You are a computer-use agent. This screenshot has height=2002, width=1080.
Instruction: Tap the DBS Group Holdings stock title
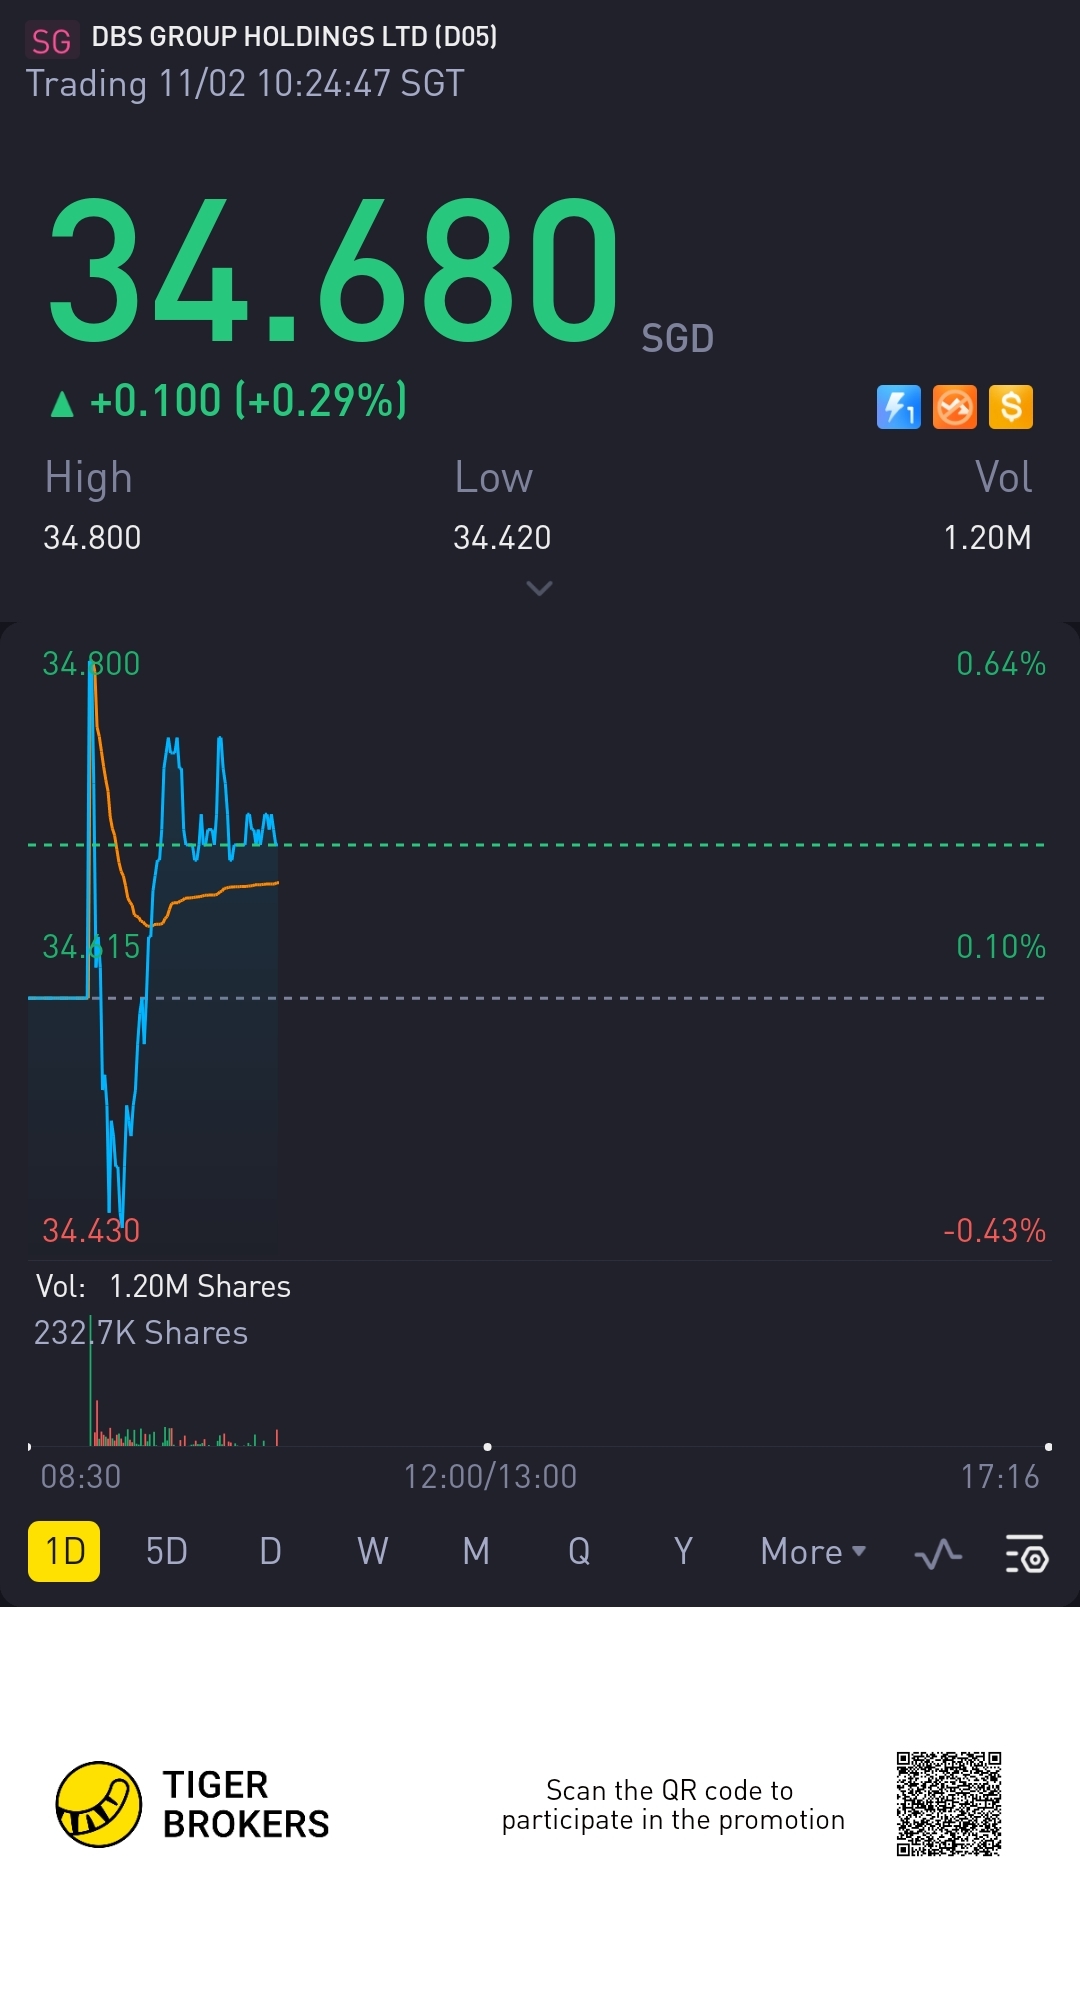click(x=294, y=37)
